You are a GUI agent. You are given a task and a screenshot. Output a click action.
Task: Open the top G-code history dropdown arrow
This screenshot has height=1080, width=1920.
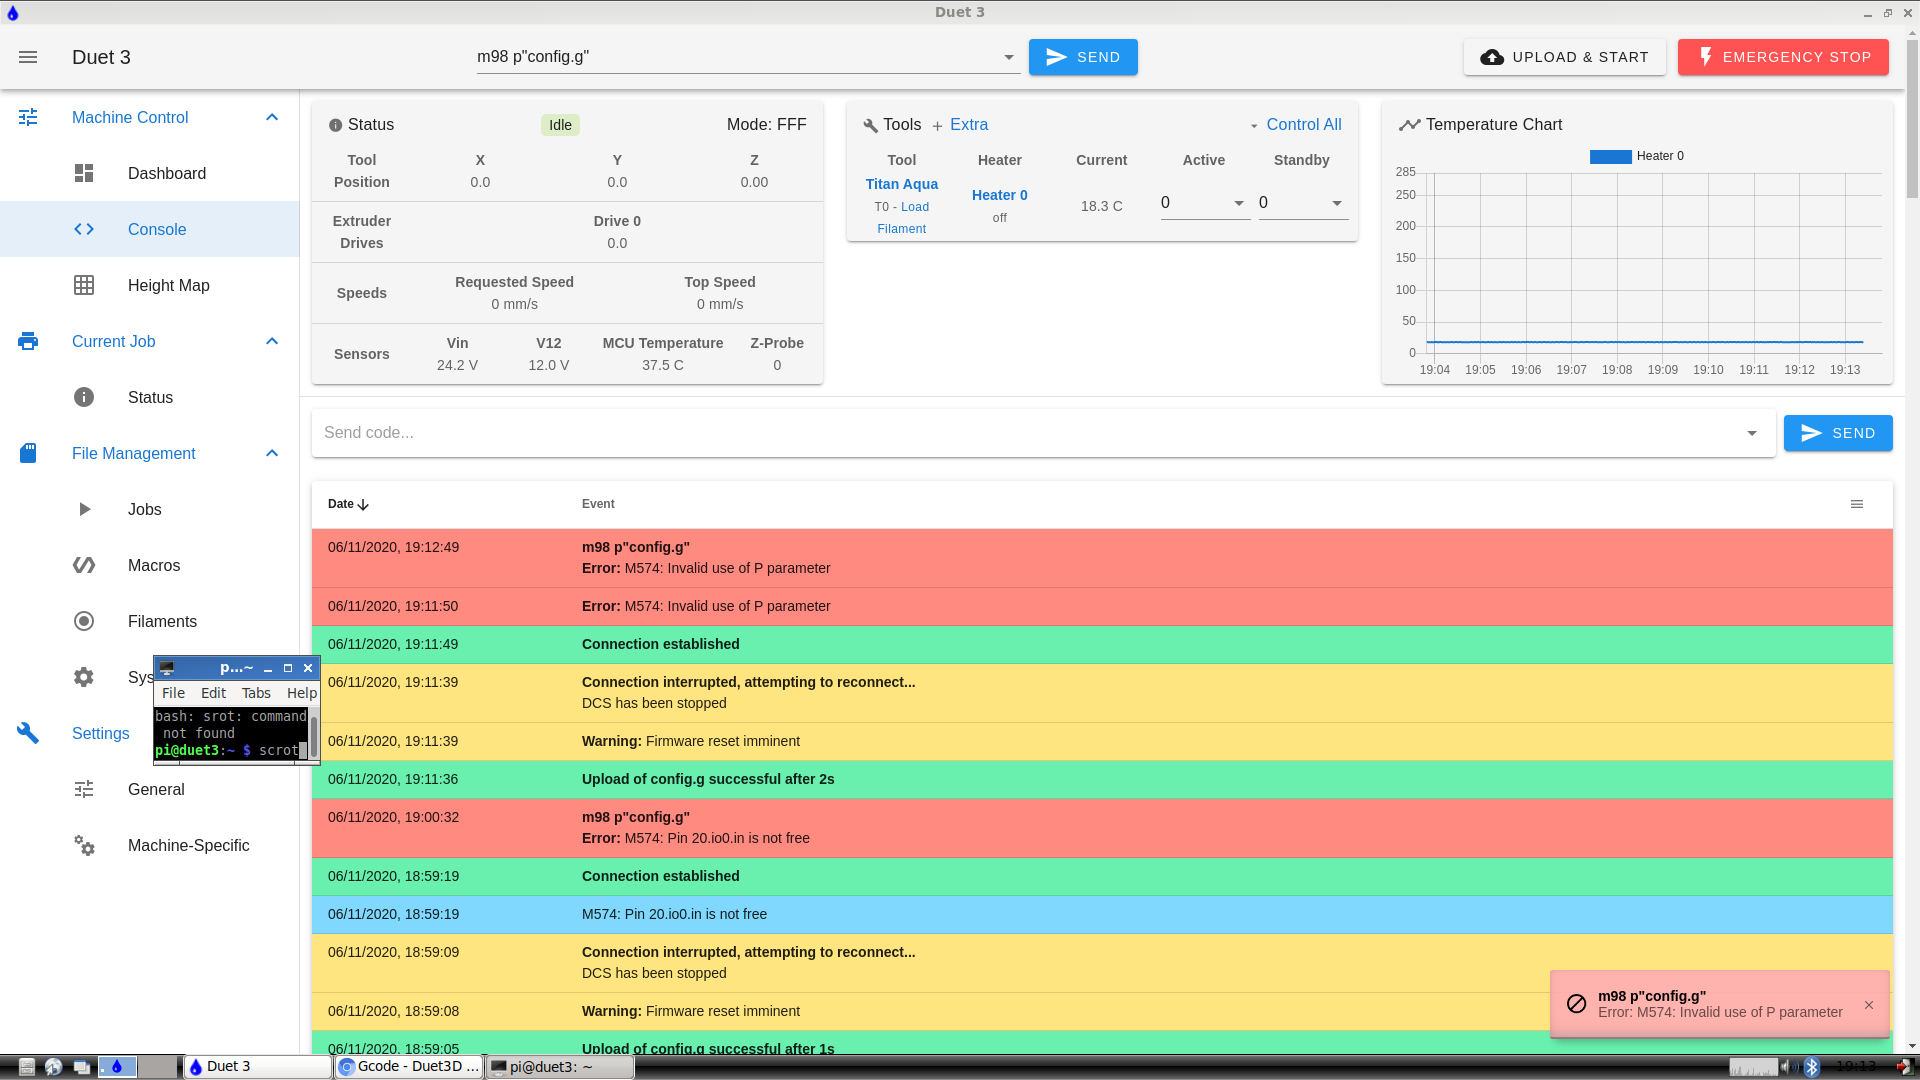pos(1009,57)
